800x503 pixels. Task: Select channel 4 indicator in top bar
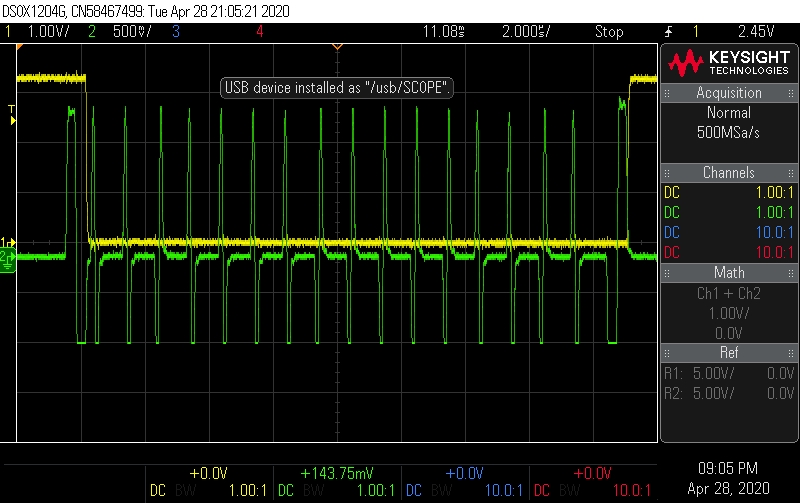(260, 32)
